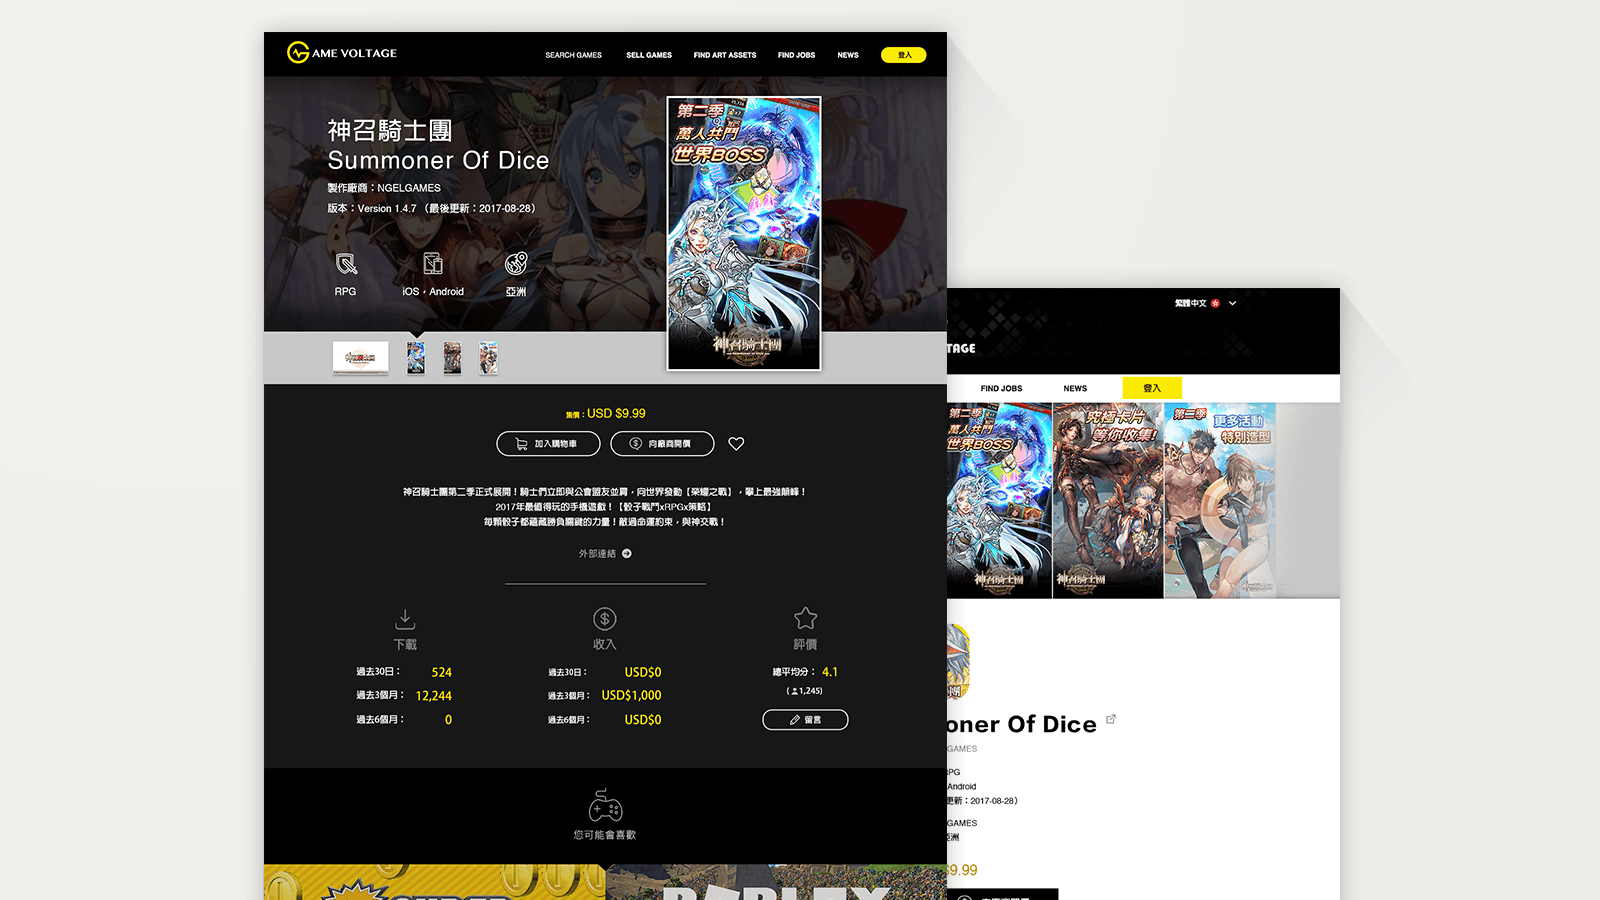Click the average rating value 4.1

(x=830, y=672)
